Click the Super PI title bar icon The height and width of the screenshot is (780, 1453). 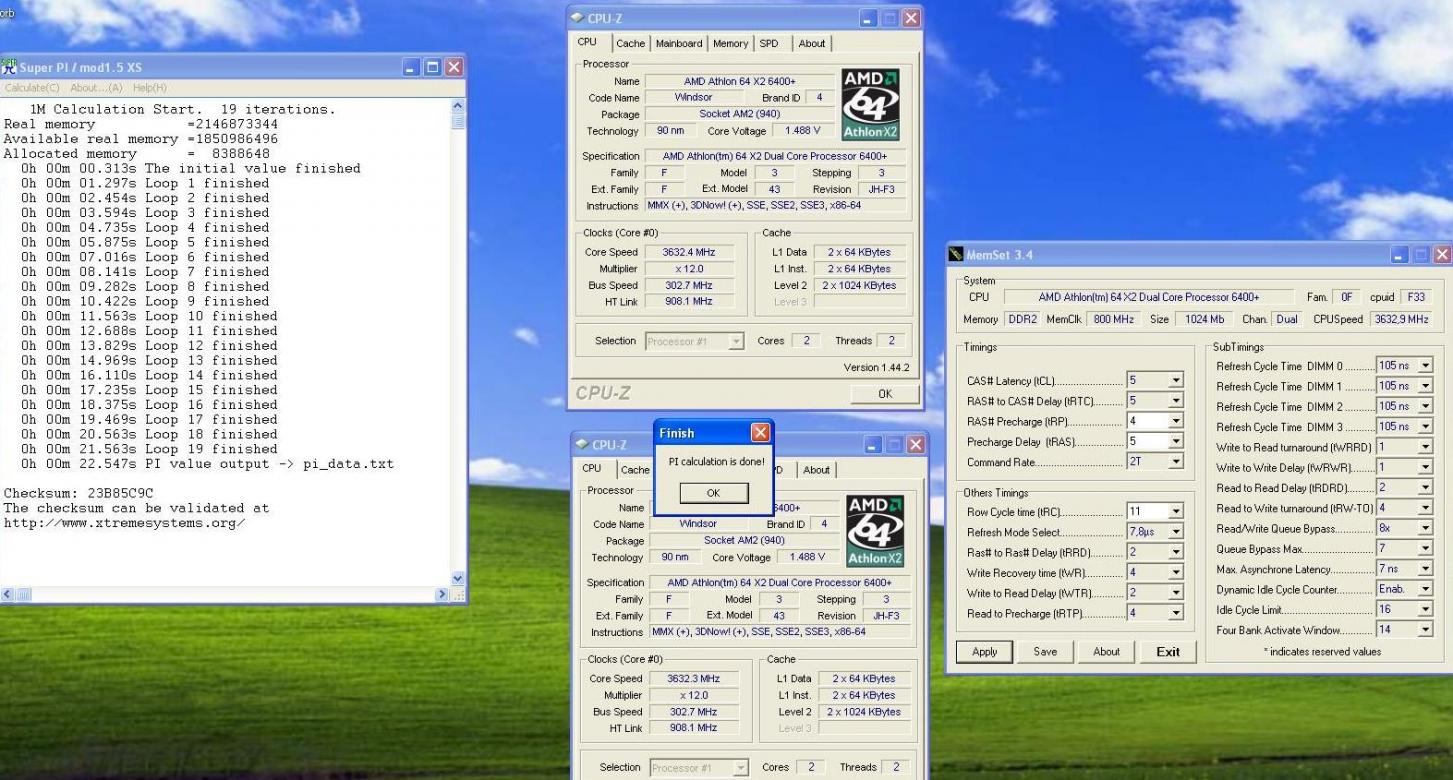pos(9,67)
